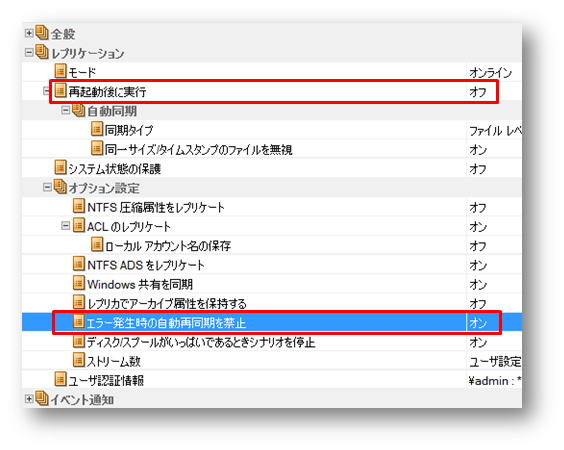Click the イベント通知 folder icon
The height and width of the screenshot is (450, 564).
[42, 398]
